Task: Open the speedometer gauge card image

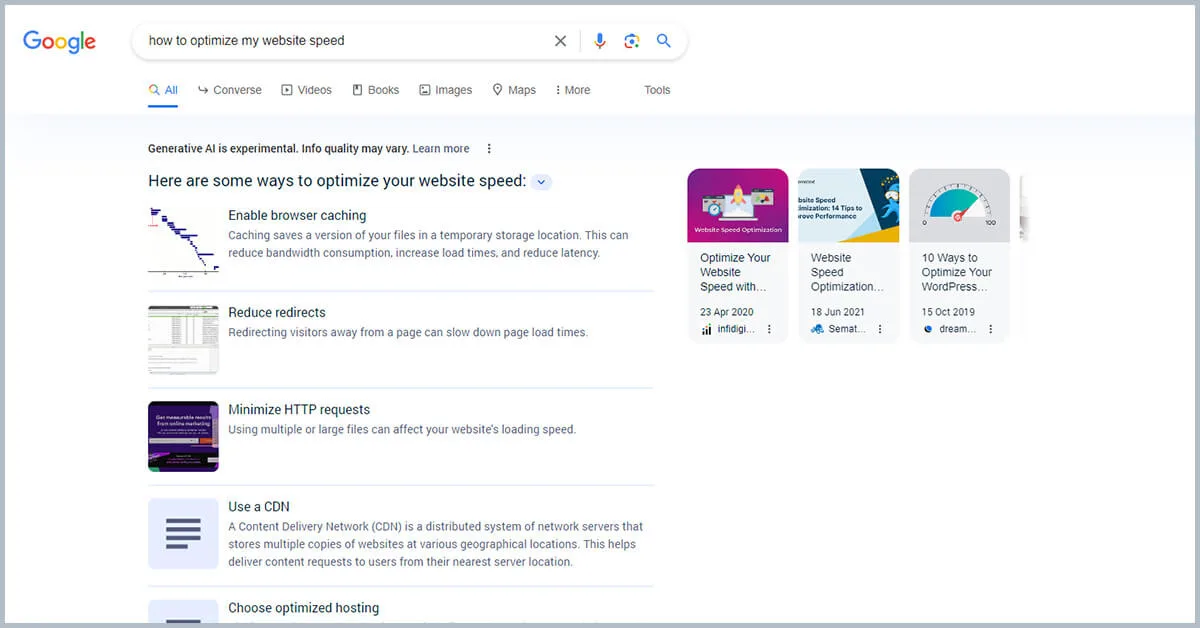Action: coord(960,205)
